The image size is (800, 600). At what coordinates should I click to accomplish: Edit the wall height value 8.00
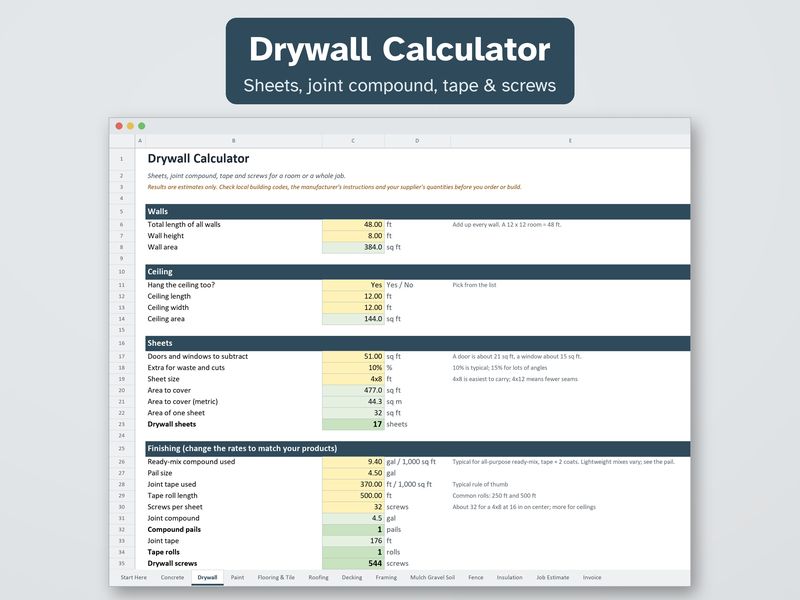point(353,236)
